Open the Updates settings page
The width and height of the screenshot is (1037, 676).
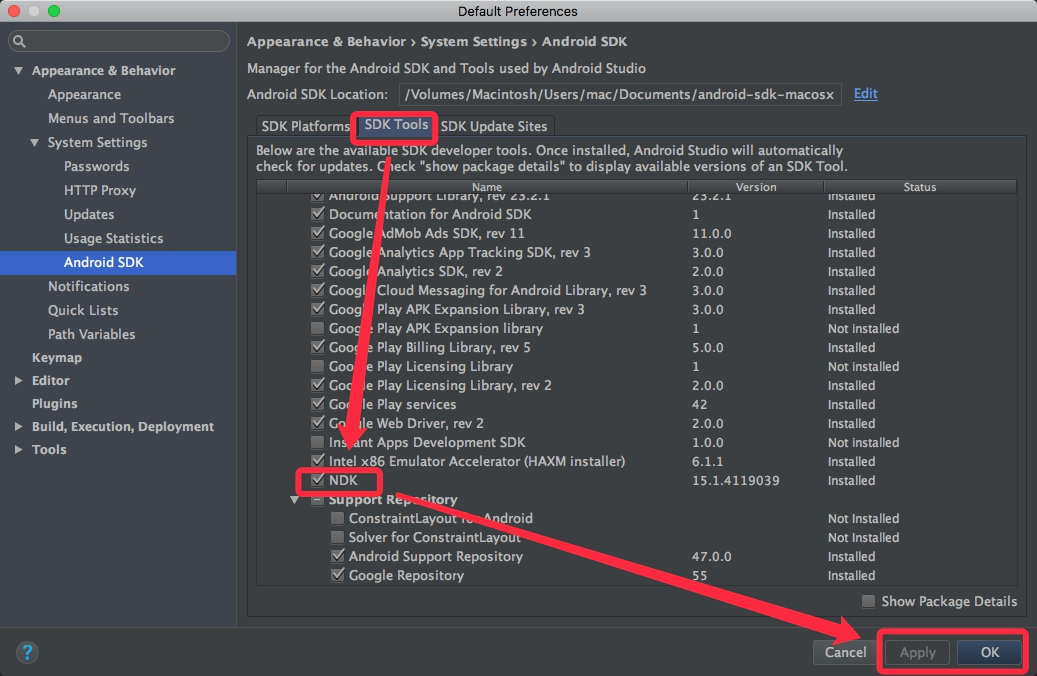[x=89, y=214]
